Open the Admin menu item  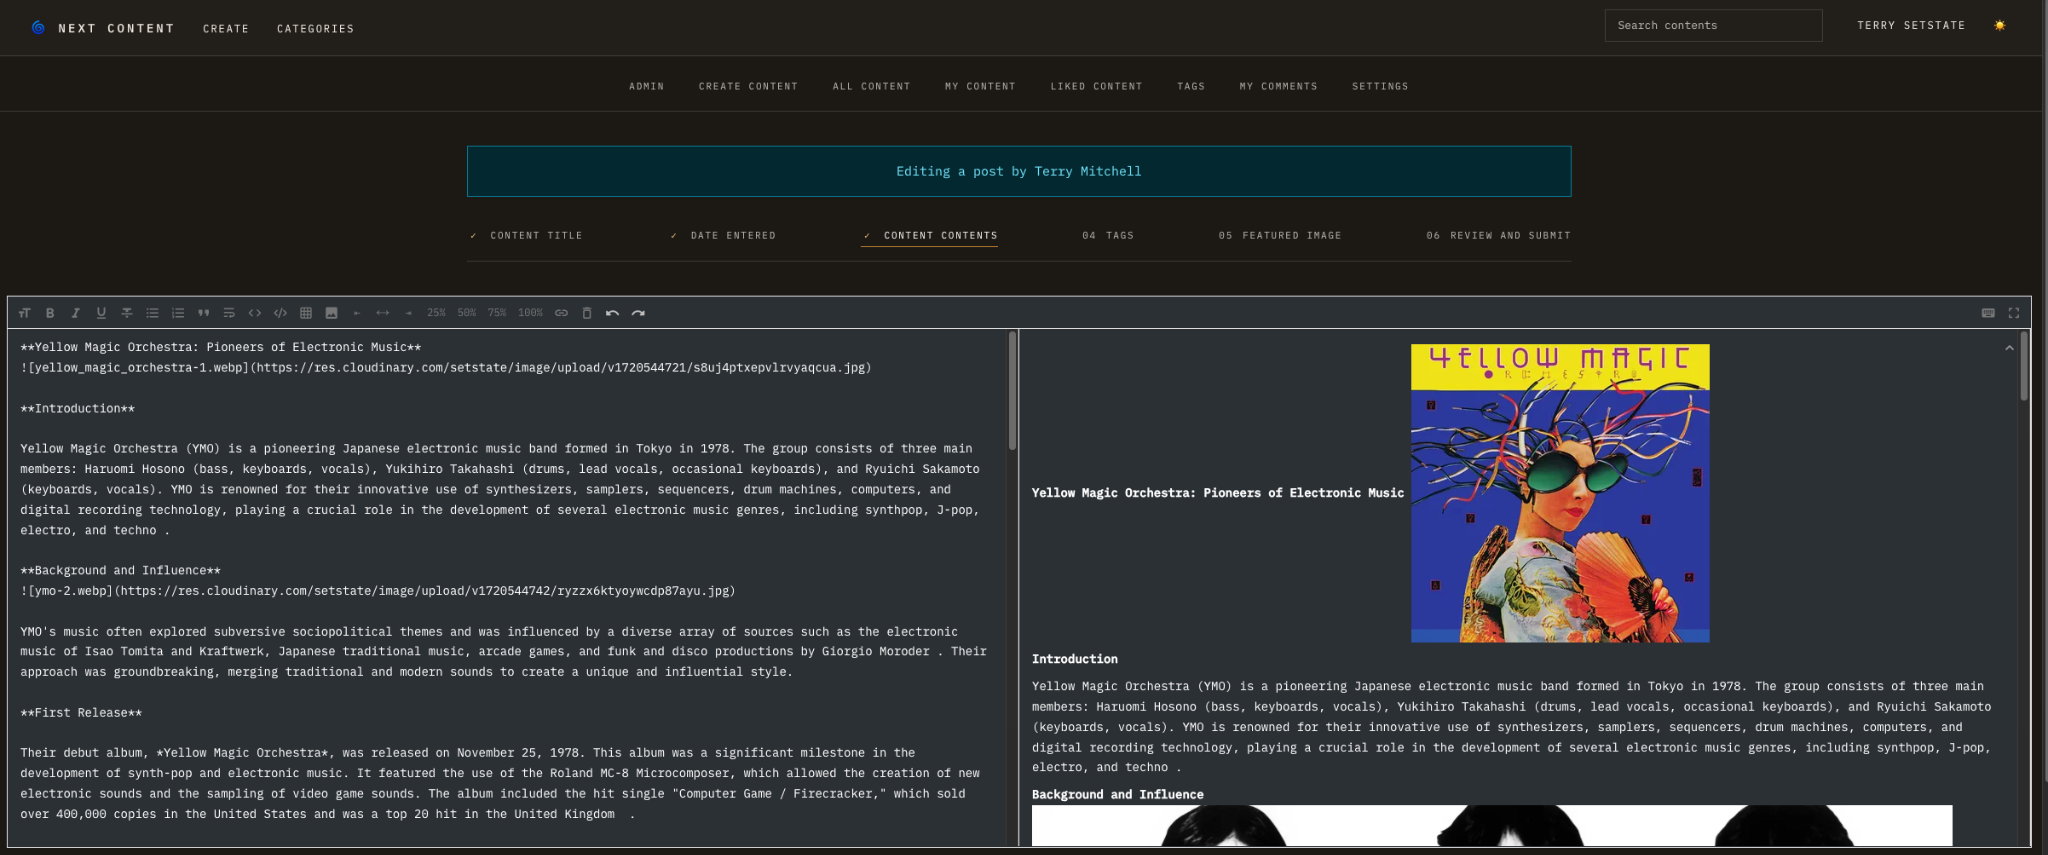(x=646, y=87)
